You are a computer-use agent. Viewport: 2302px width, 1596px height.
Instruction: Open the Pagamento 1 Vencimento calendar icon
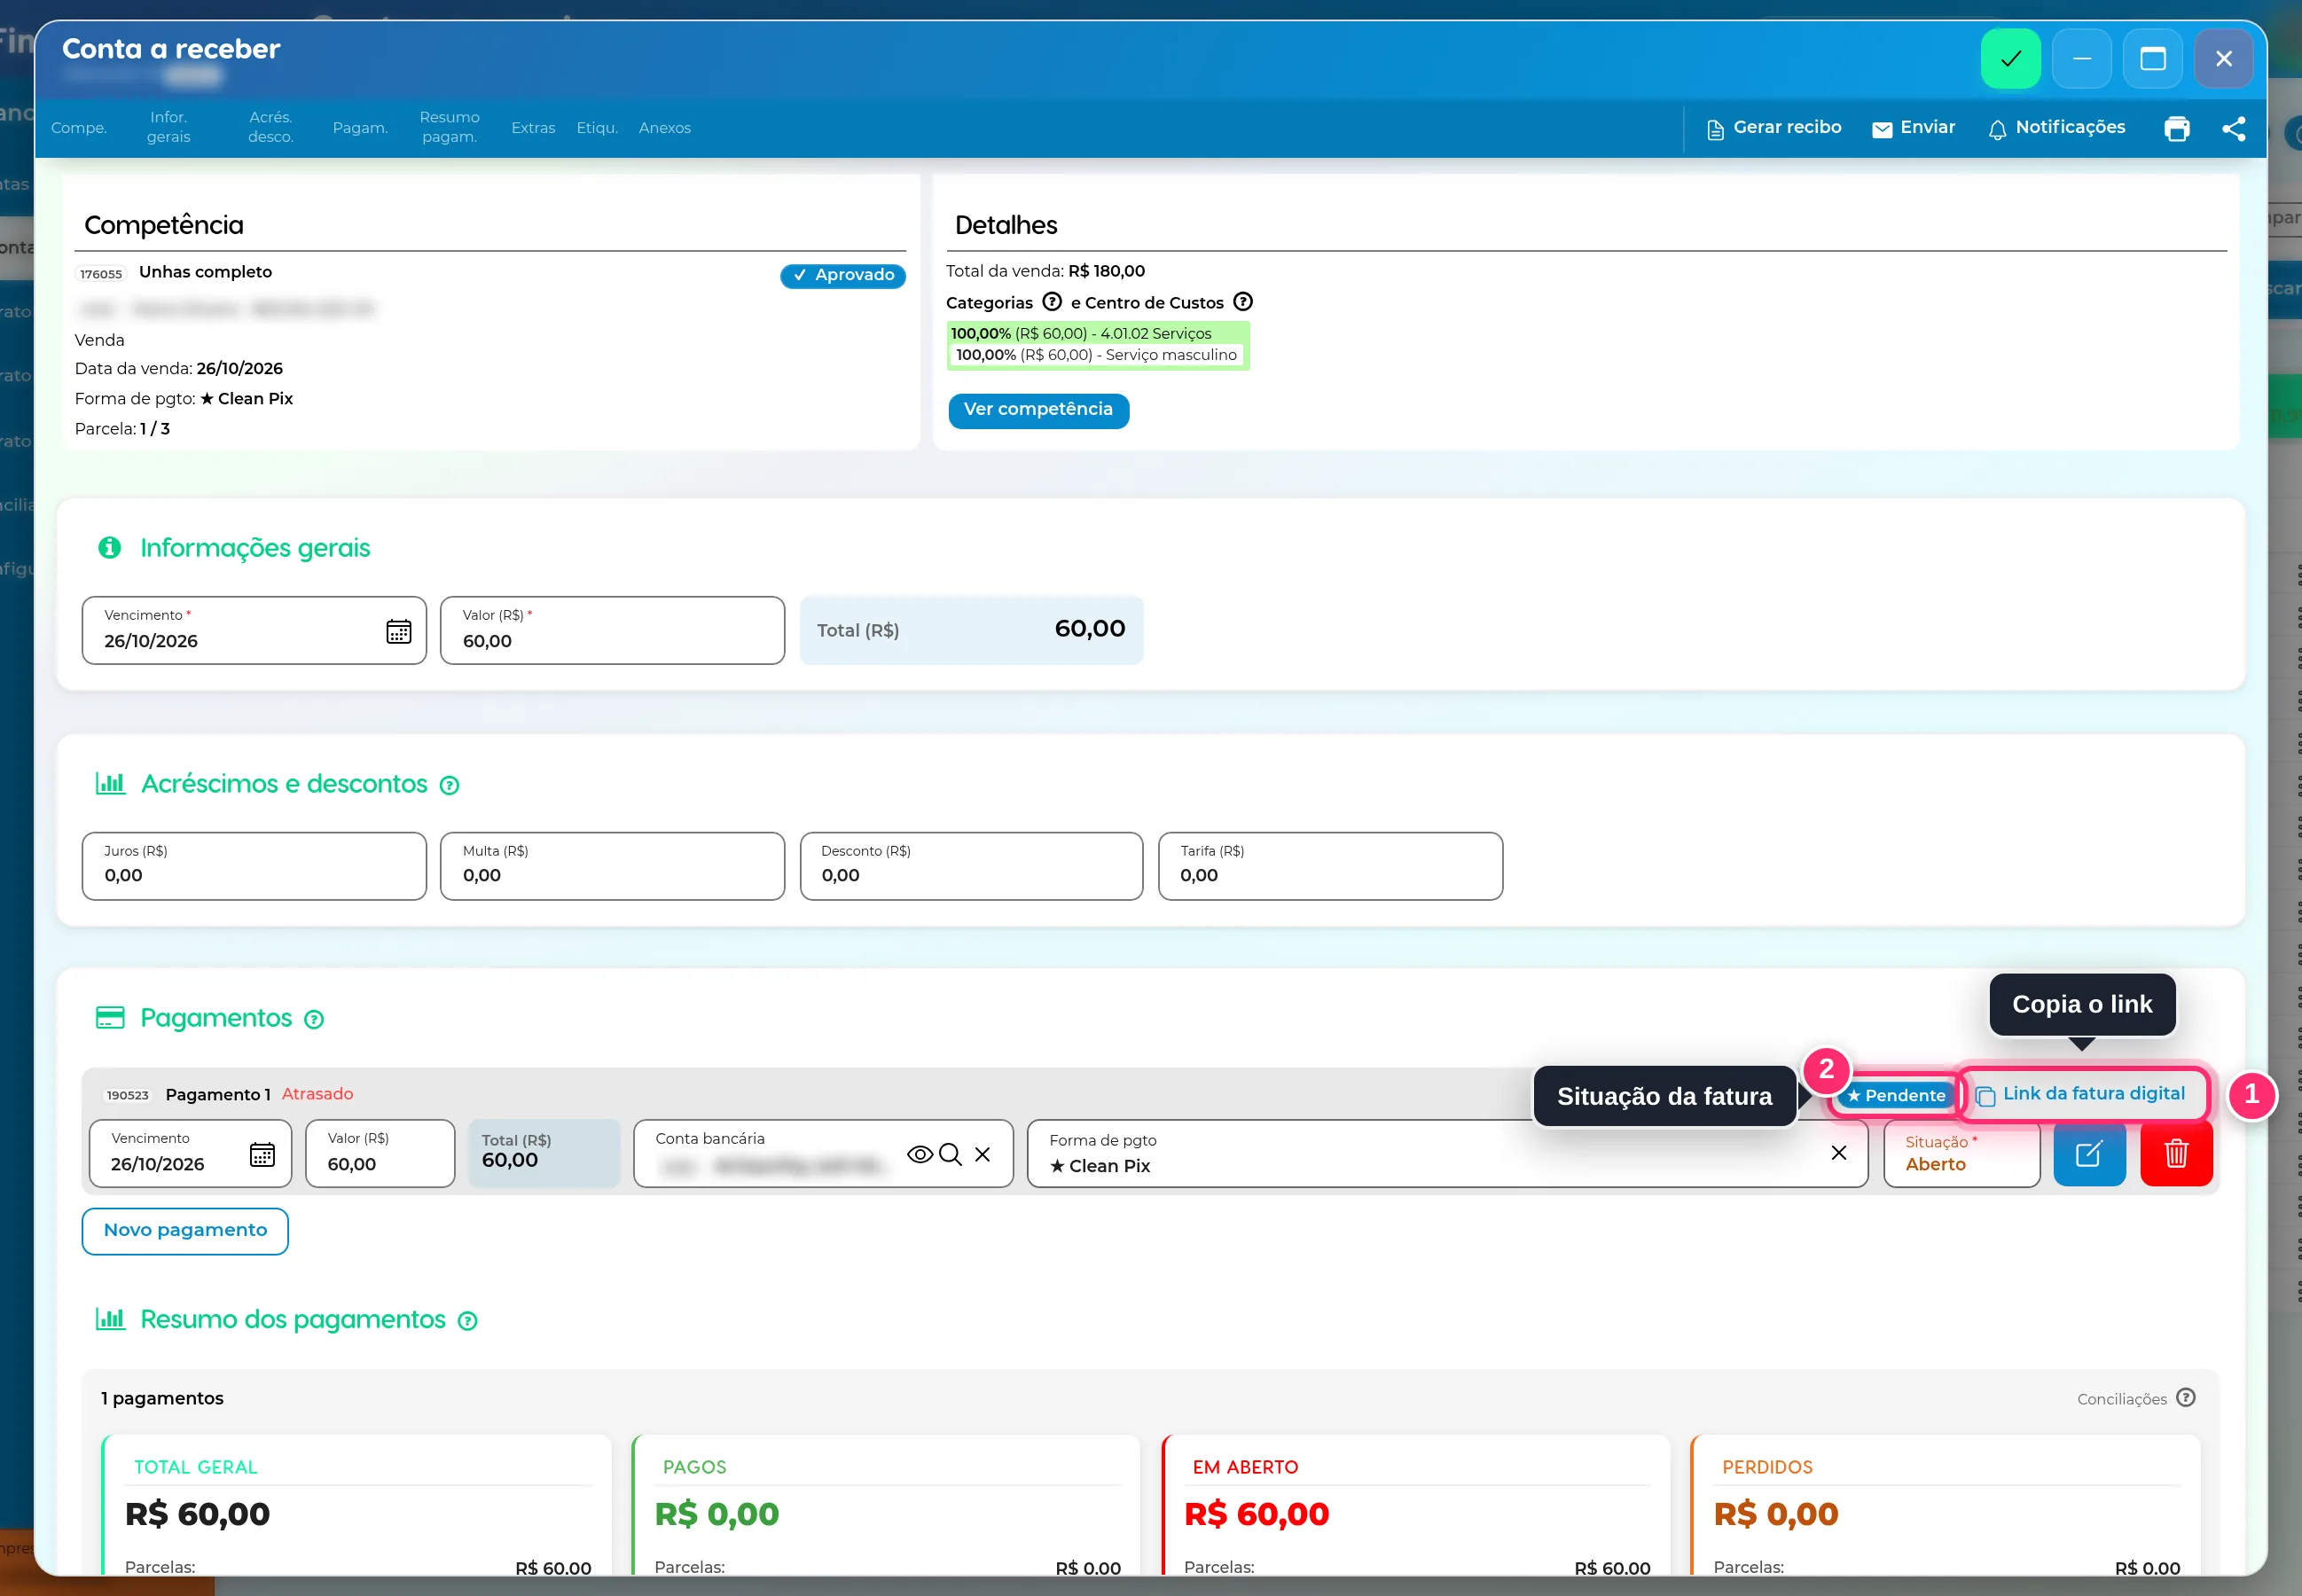click(x=262, y=1154)
